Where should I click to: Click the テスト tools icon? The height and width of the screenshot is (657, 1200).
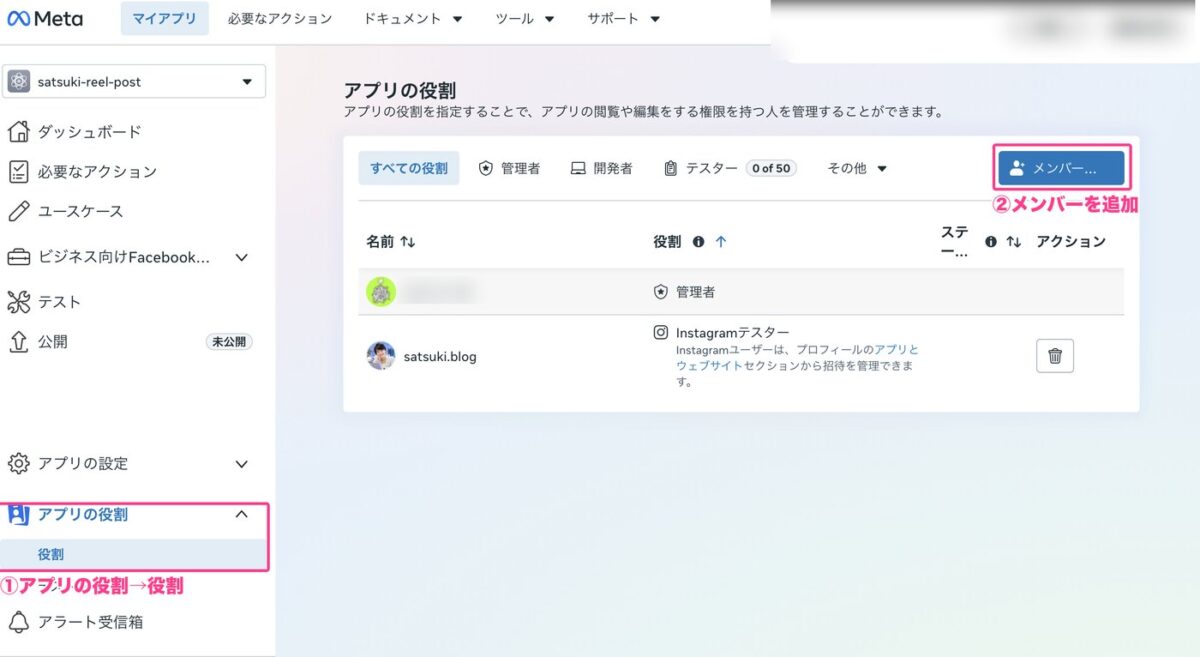pos(18,302)
